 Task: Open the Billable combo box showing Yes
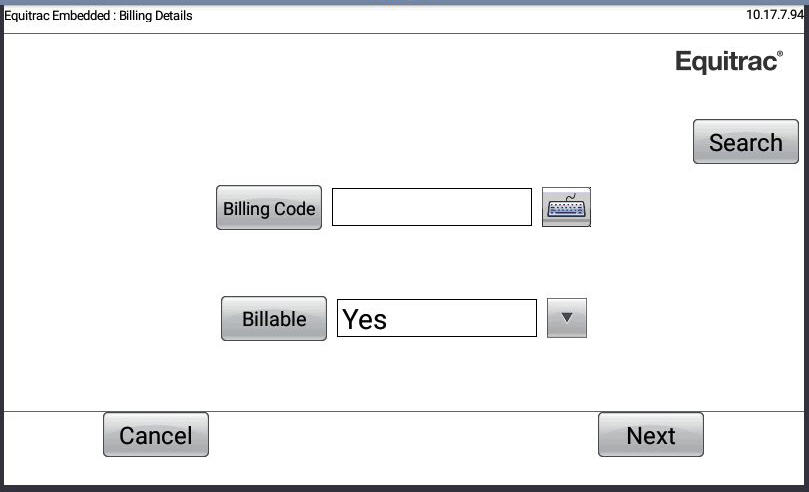pyautogui.click(x=436, y=319)
